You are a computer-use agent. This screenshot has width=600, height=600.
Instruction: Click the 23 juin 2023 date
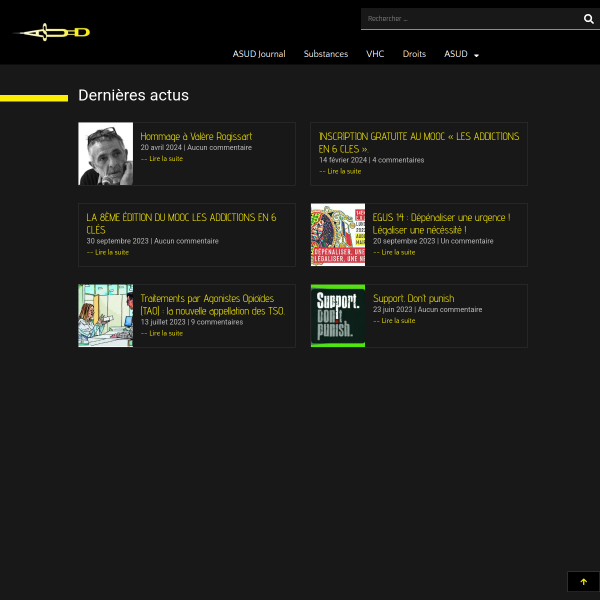[393, 310]
